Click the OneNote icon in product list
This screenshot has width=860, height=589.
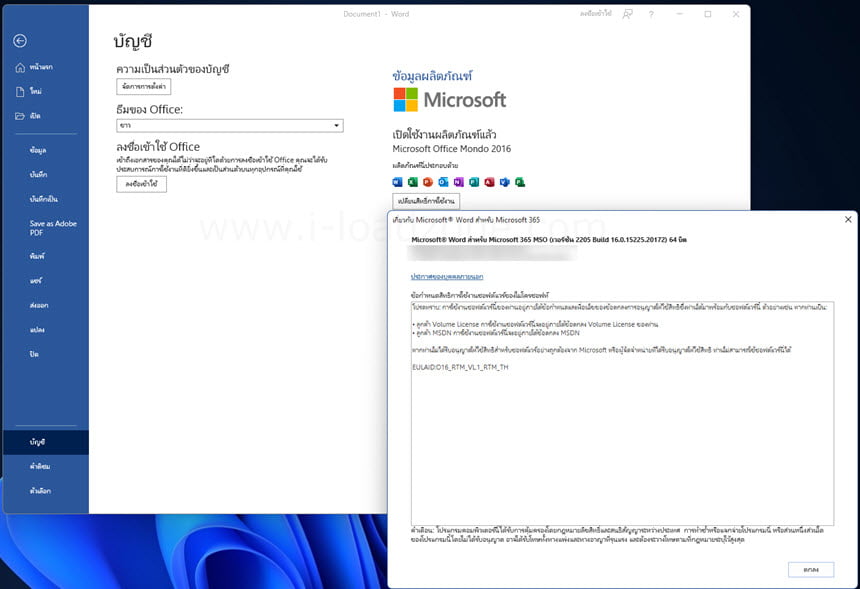point(459,182)
